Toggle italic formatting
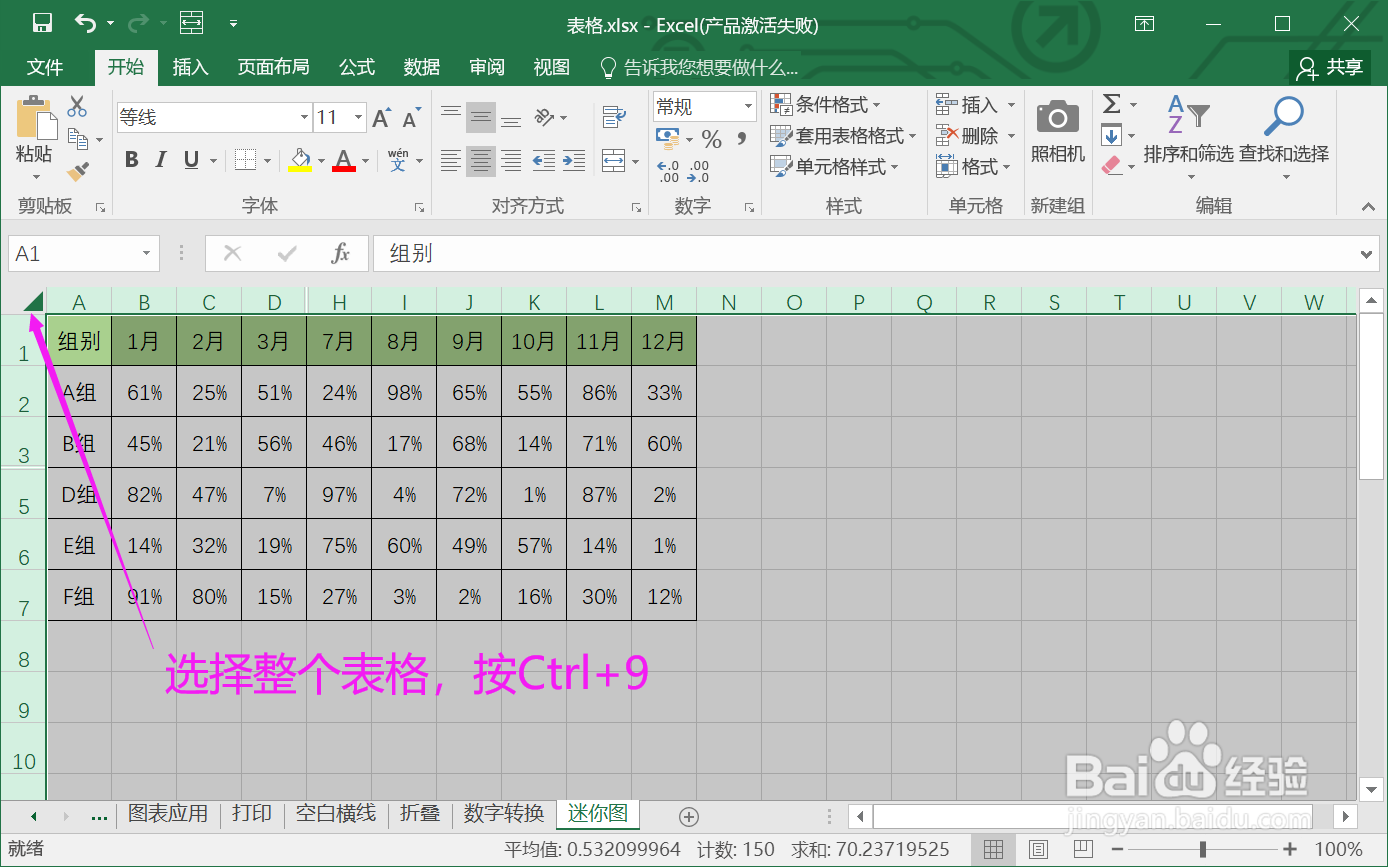Viewport: 1388px width, 867px height. click(x=160, y=158)
